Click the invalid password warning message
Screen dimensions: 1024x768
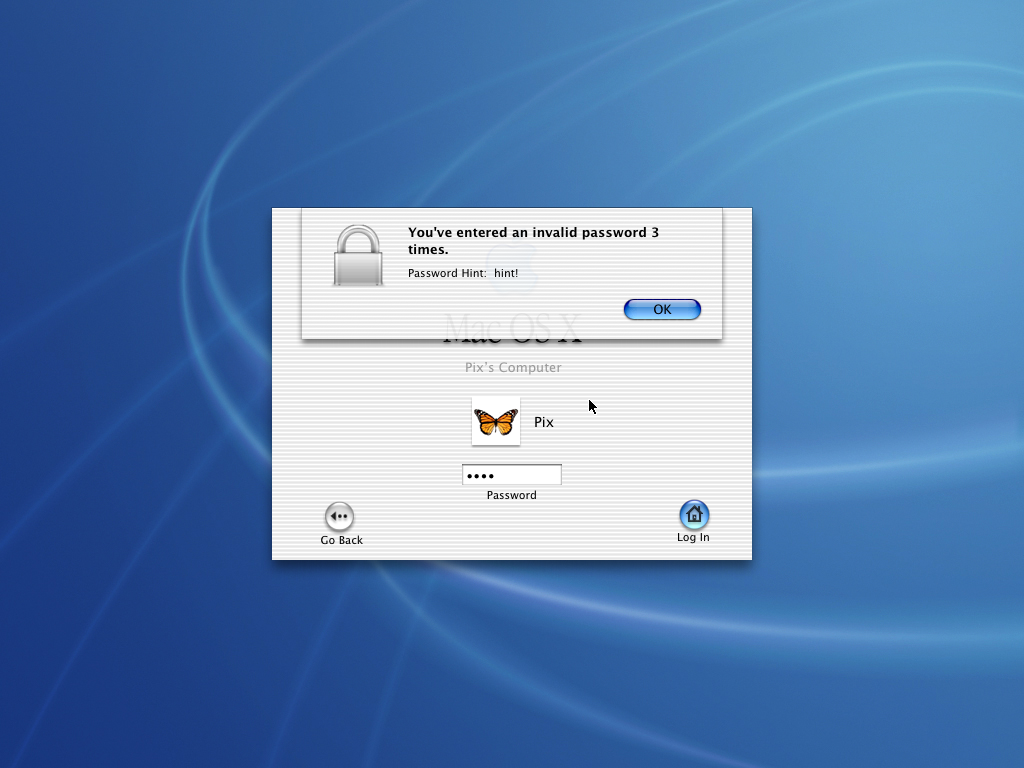[x=533, y=233]
